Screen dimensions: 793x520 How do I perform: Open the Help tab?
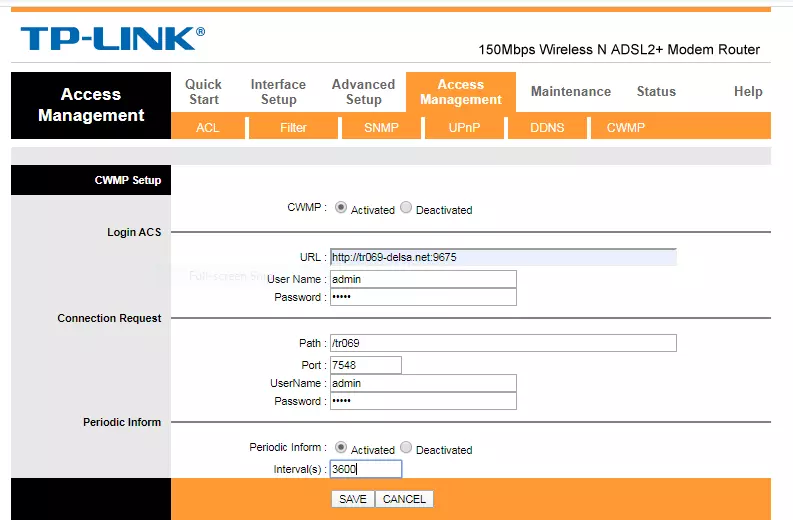point(748,92)
